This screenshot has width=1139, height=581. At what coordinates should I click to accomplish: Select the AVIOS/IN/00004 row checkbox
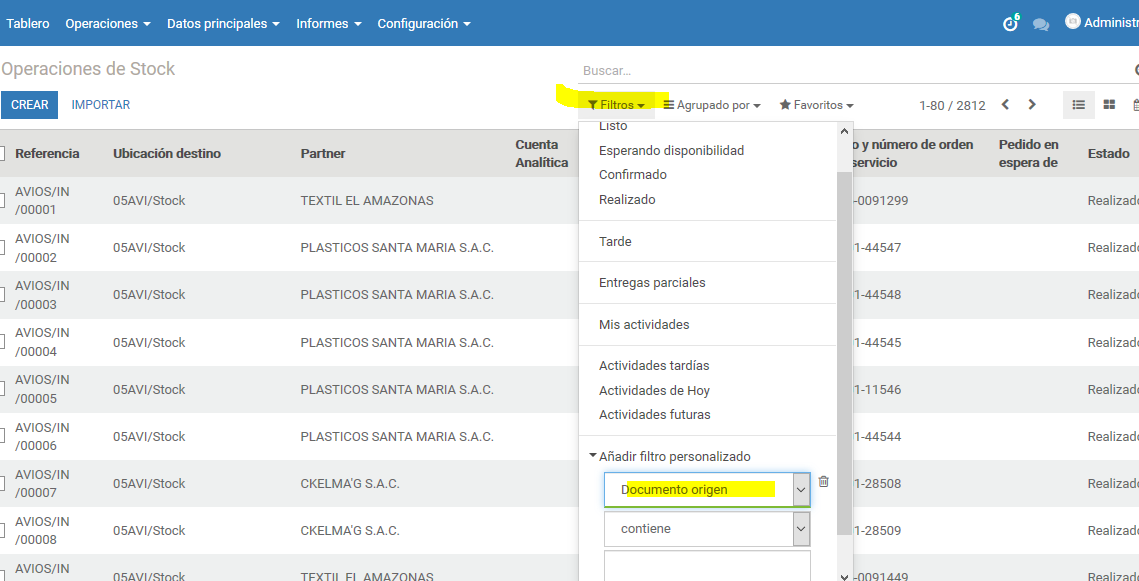2,342
